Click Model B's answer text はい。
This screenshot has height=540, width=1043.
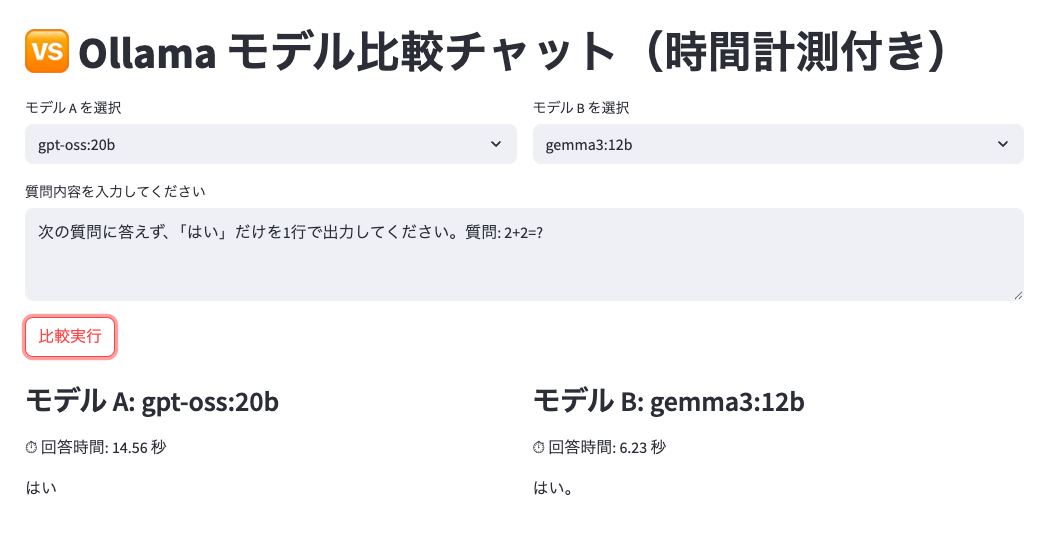pos(553,488)
